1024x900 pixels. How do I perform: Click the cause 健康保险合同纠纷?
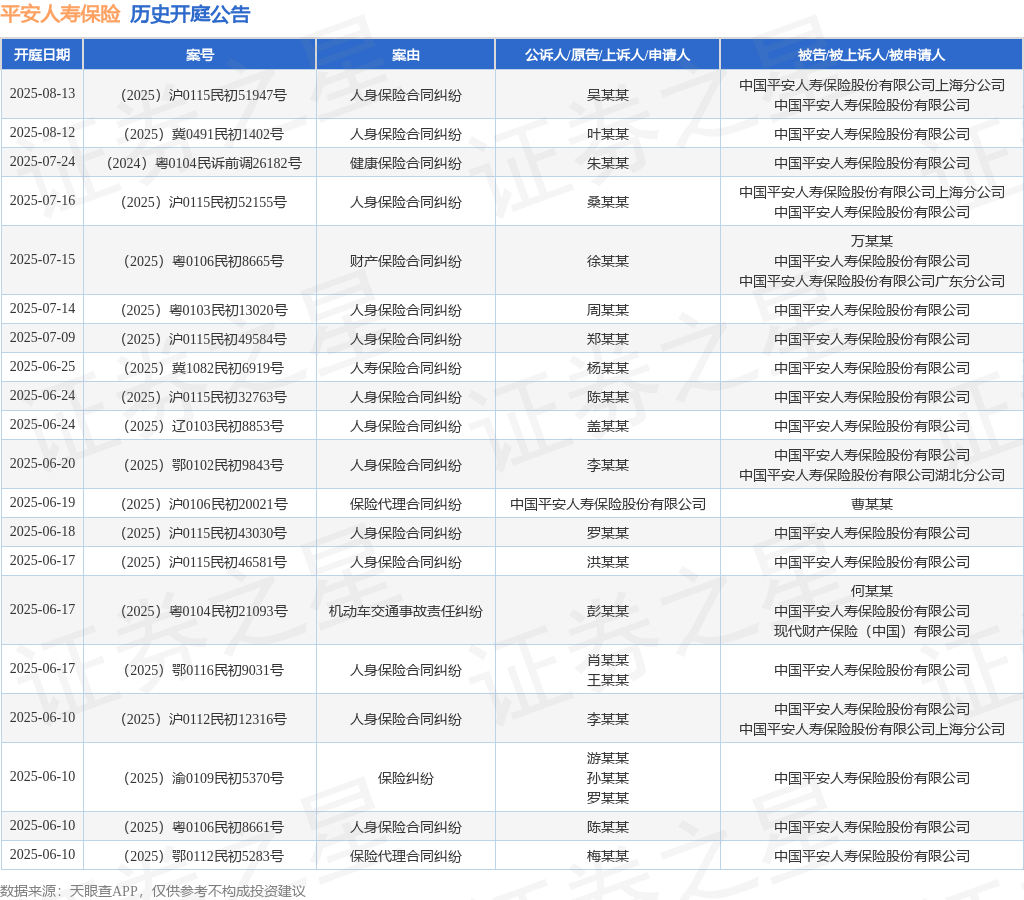tap(406, 163)
